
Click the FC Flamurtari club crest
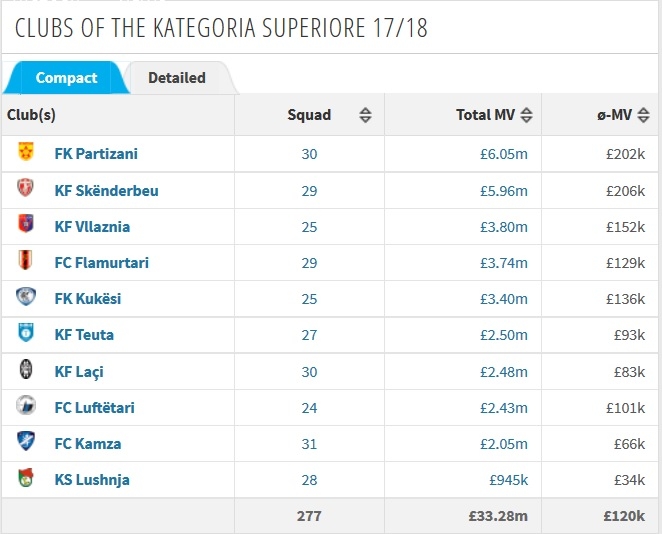pos(25,260)
